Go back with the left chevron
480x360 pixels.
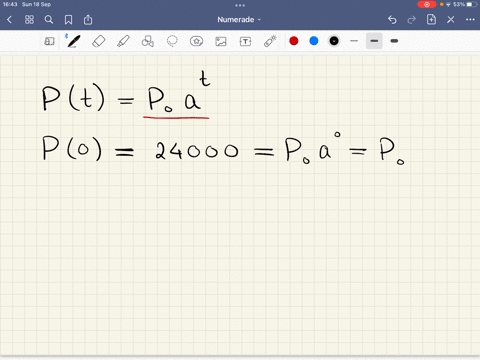point(9,20)
